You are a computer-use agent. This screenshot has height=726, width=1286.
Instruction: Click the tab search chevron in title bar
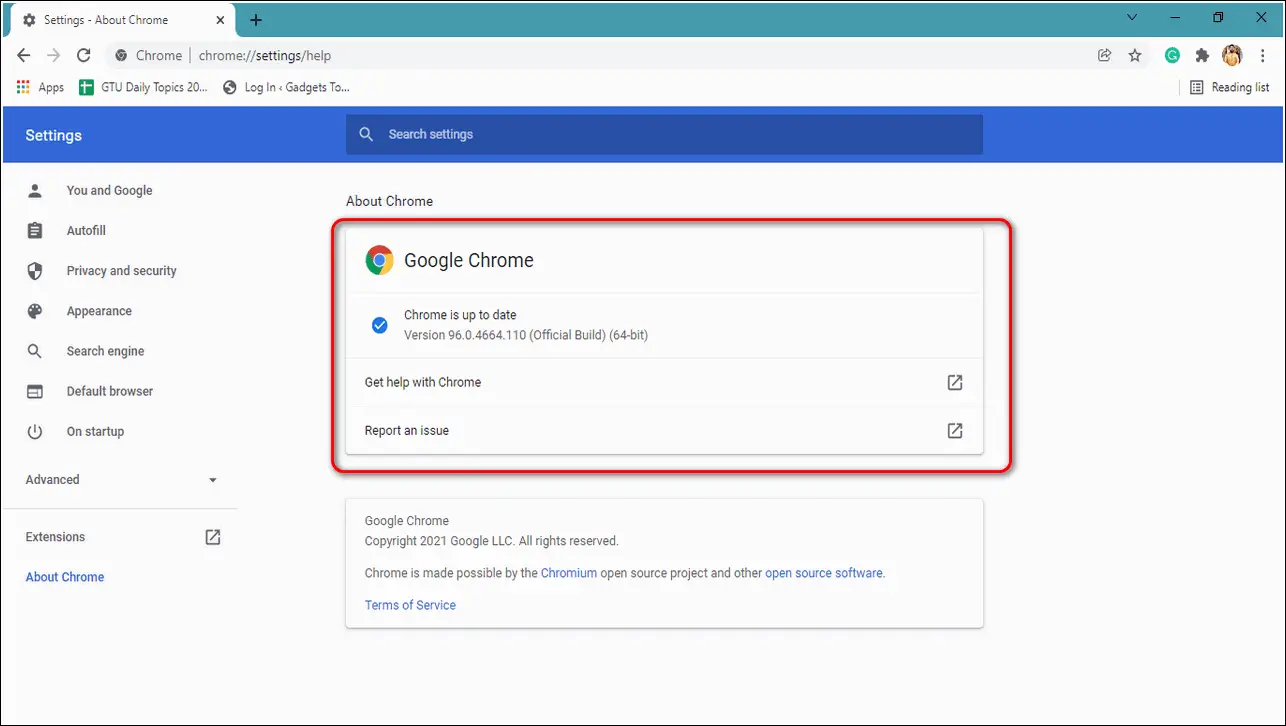[x=1132, y=17]
